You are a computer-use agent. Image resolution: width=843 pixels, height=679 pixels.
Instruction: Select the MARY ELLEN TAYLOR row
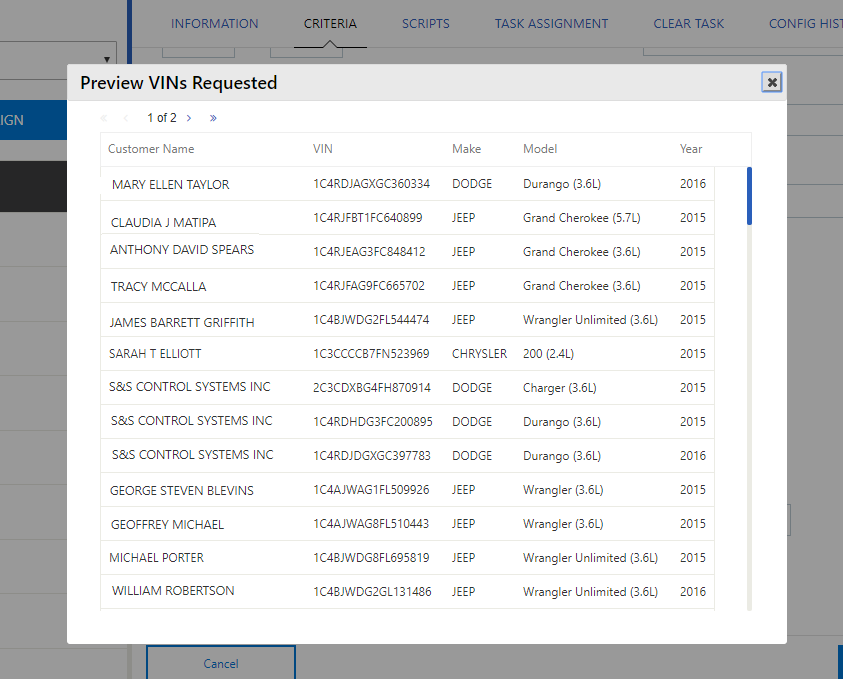(x=407, y=184)
